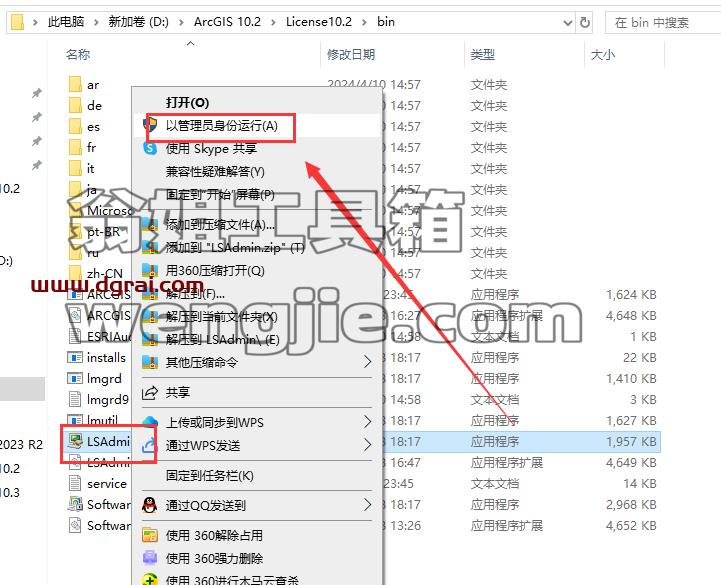The width and height of the screenshot is (721, 585).
Task: Choose 以管理员身份运行(A) in the context menu
Action: point(222,126)
